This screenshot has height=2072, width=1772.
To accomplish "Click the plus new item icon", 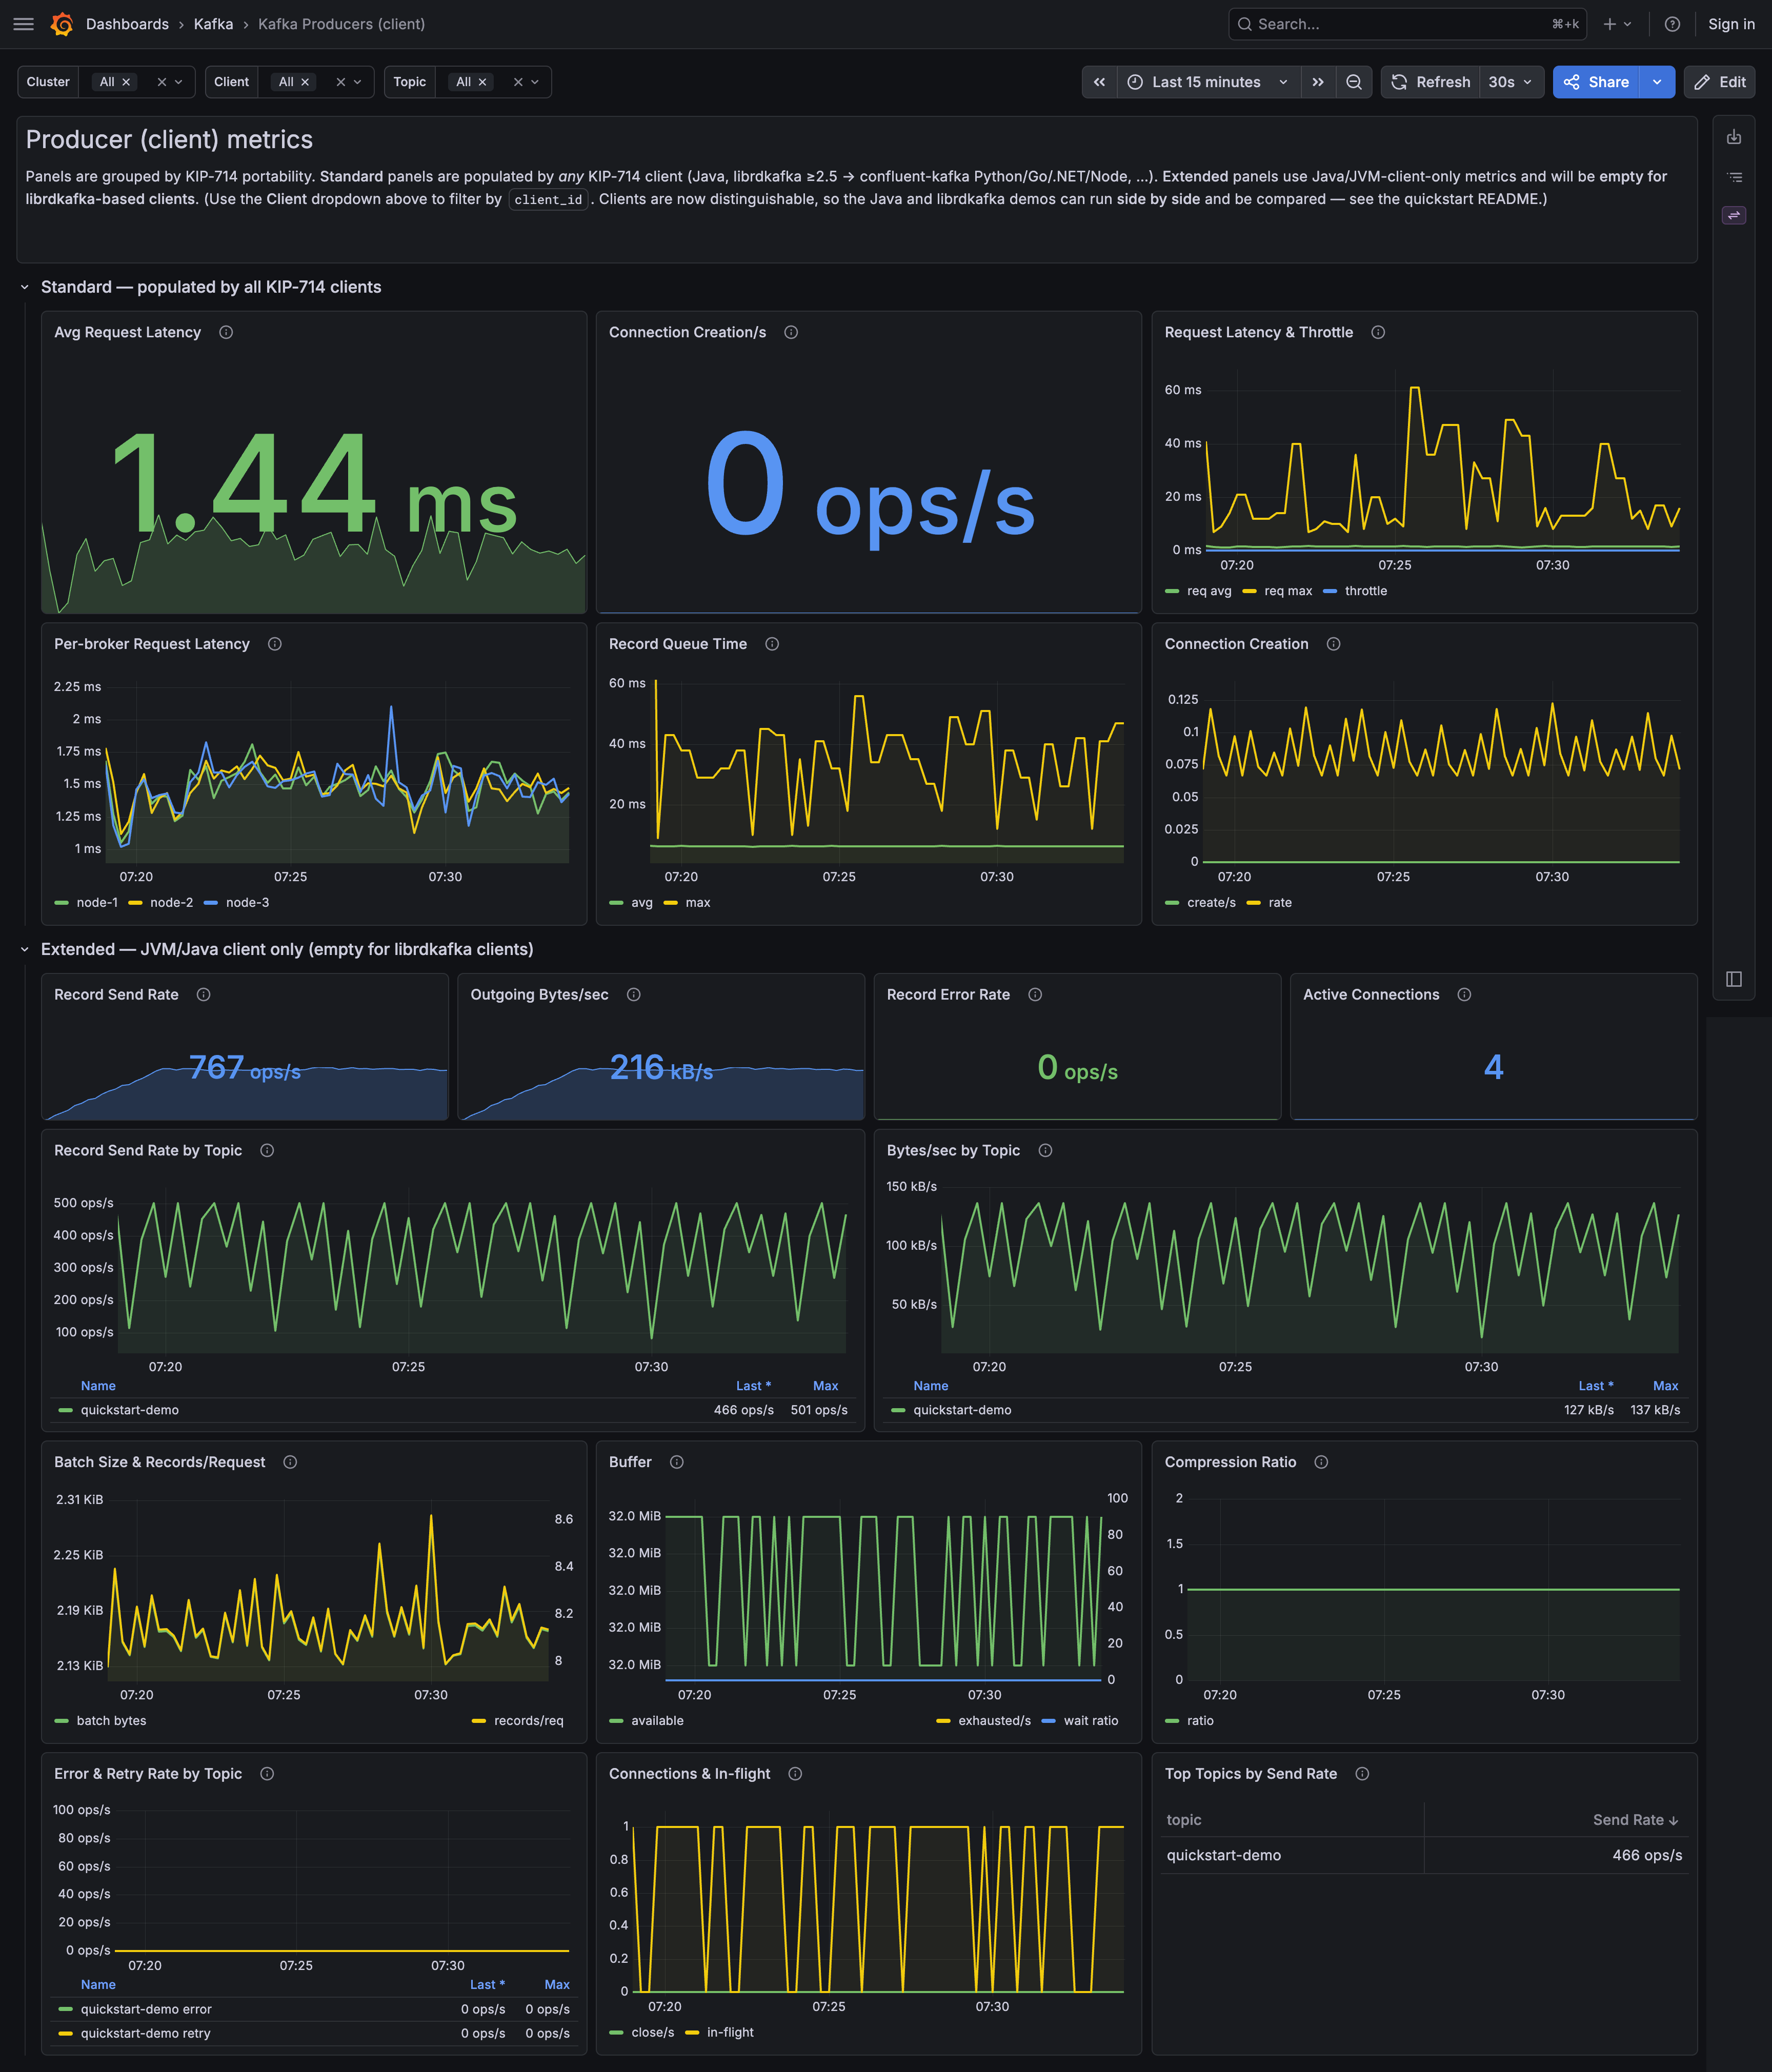I will [1609, 24].
